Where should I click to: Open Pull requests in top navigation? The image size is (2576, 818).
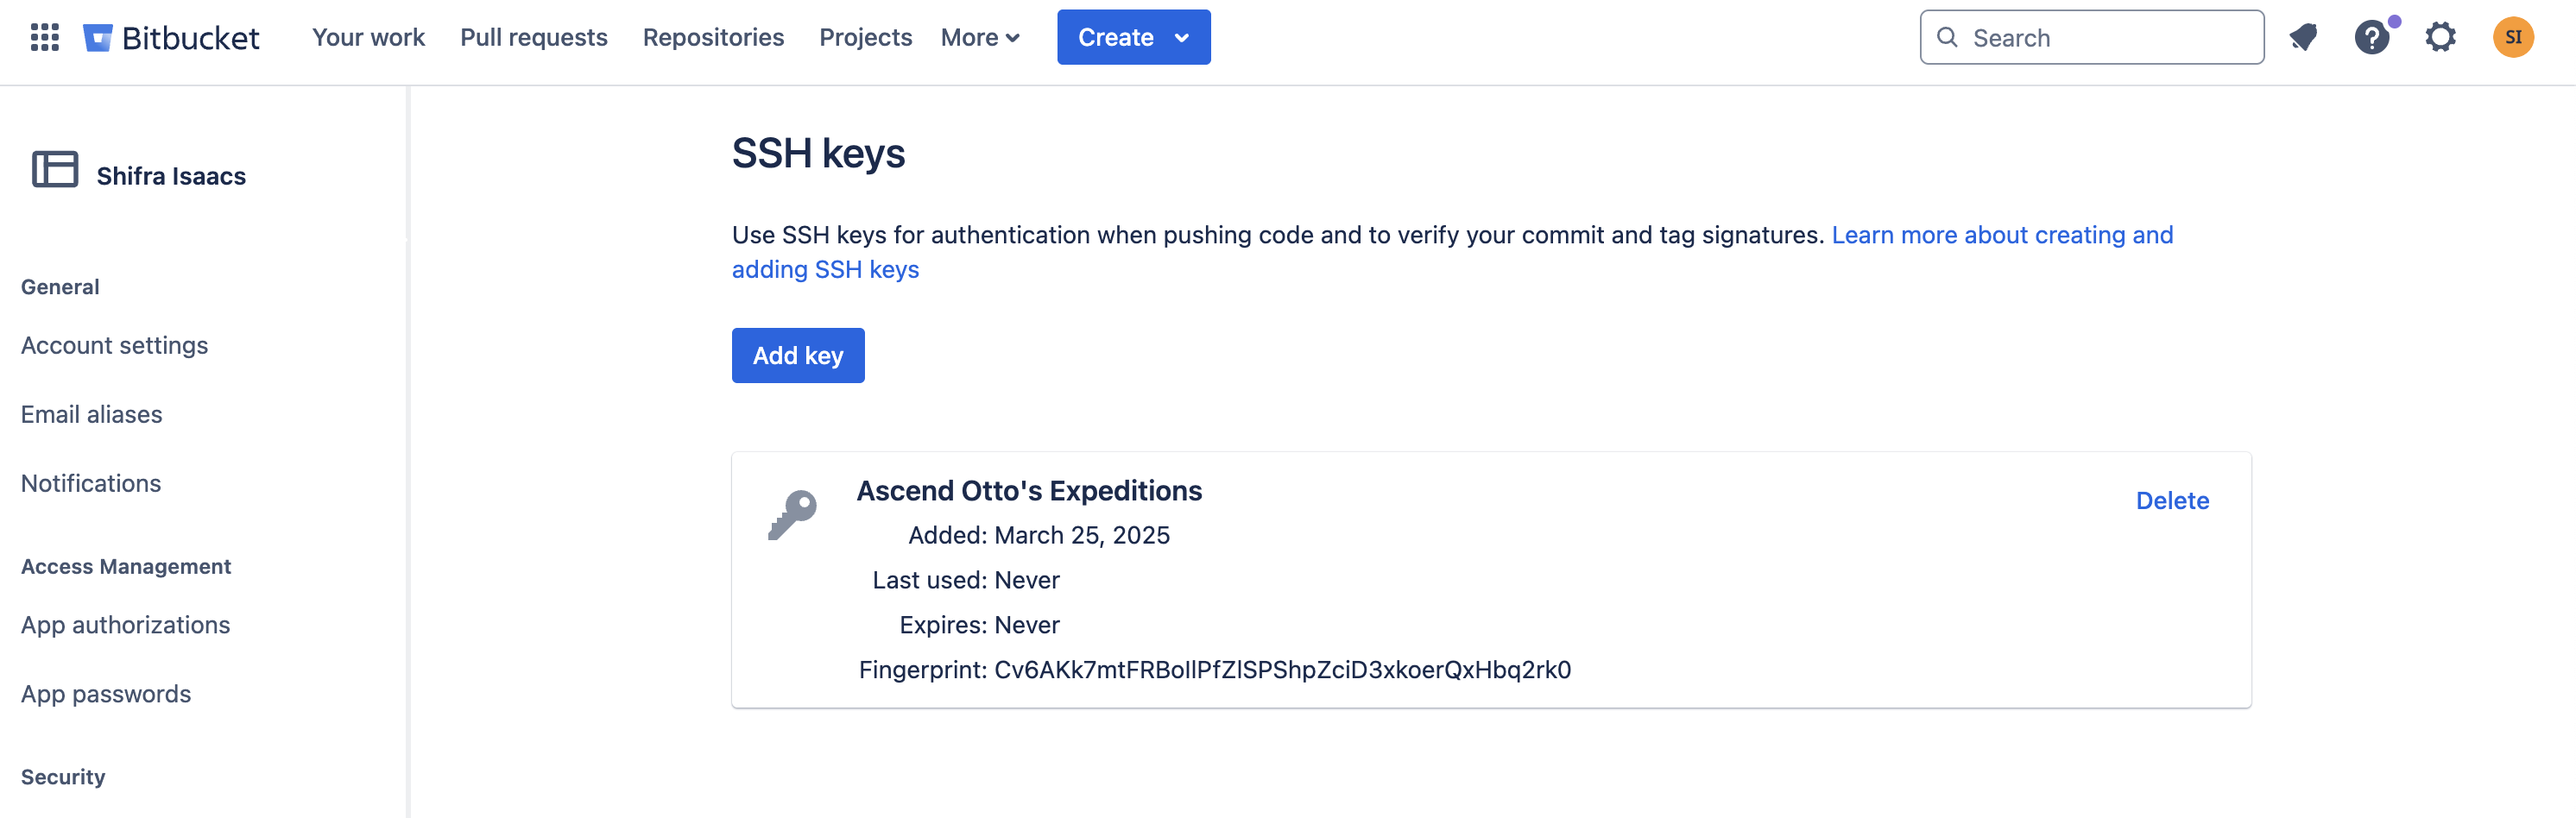click(533, 38)
